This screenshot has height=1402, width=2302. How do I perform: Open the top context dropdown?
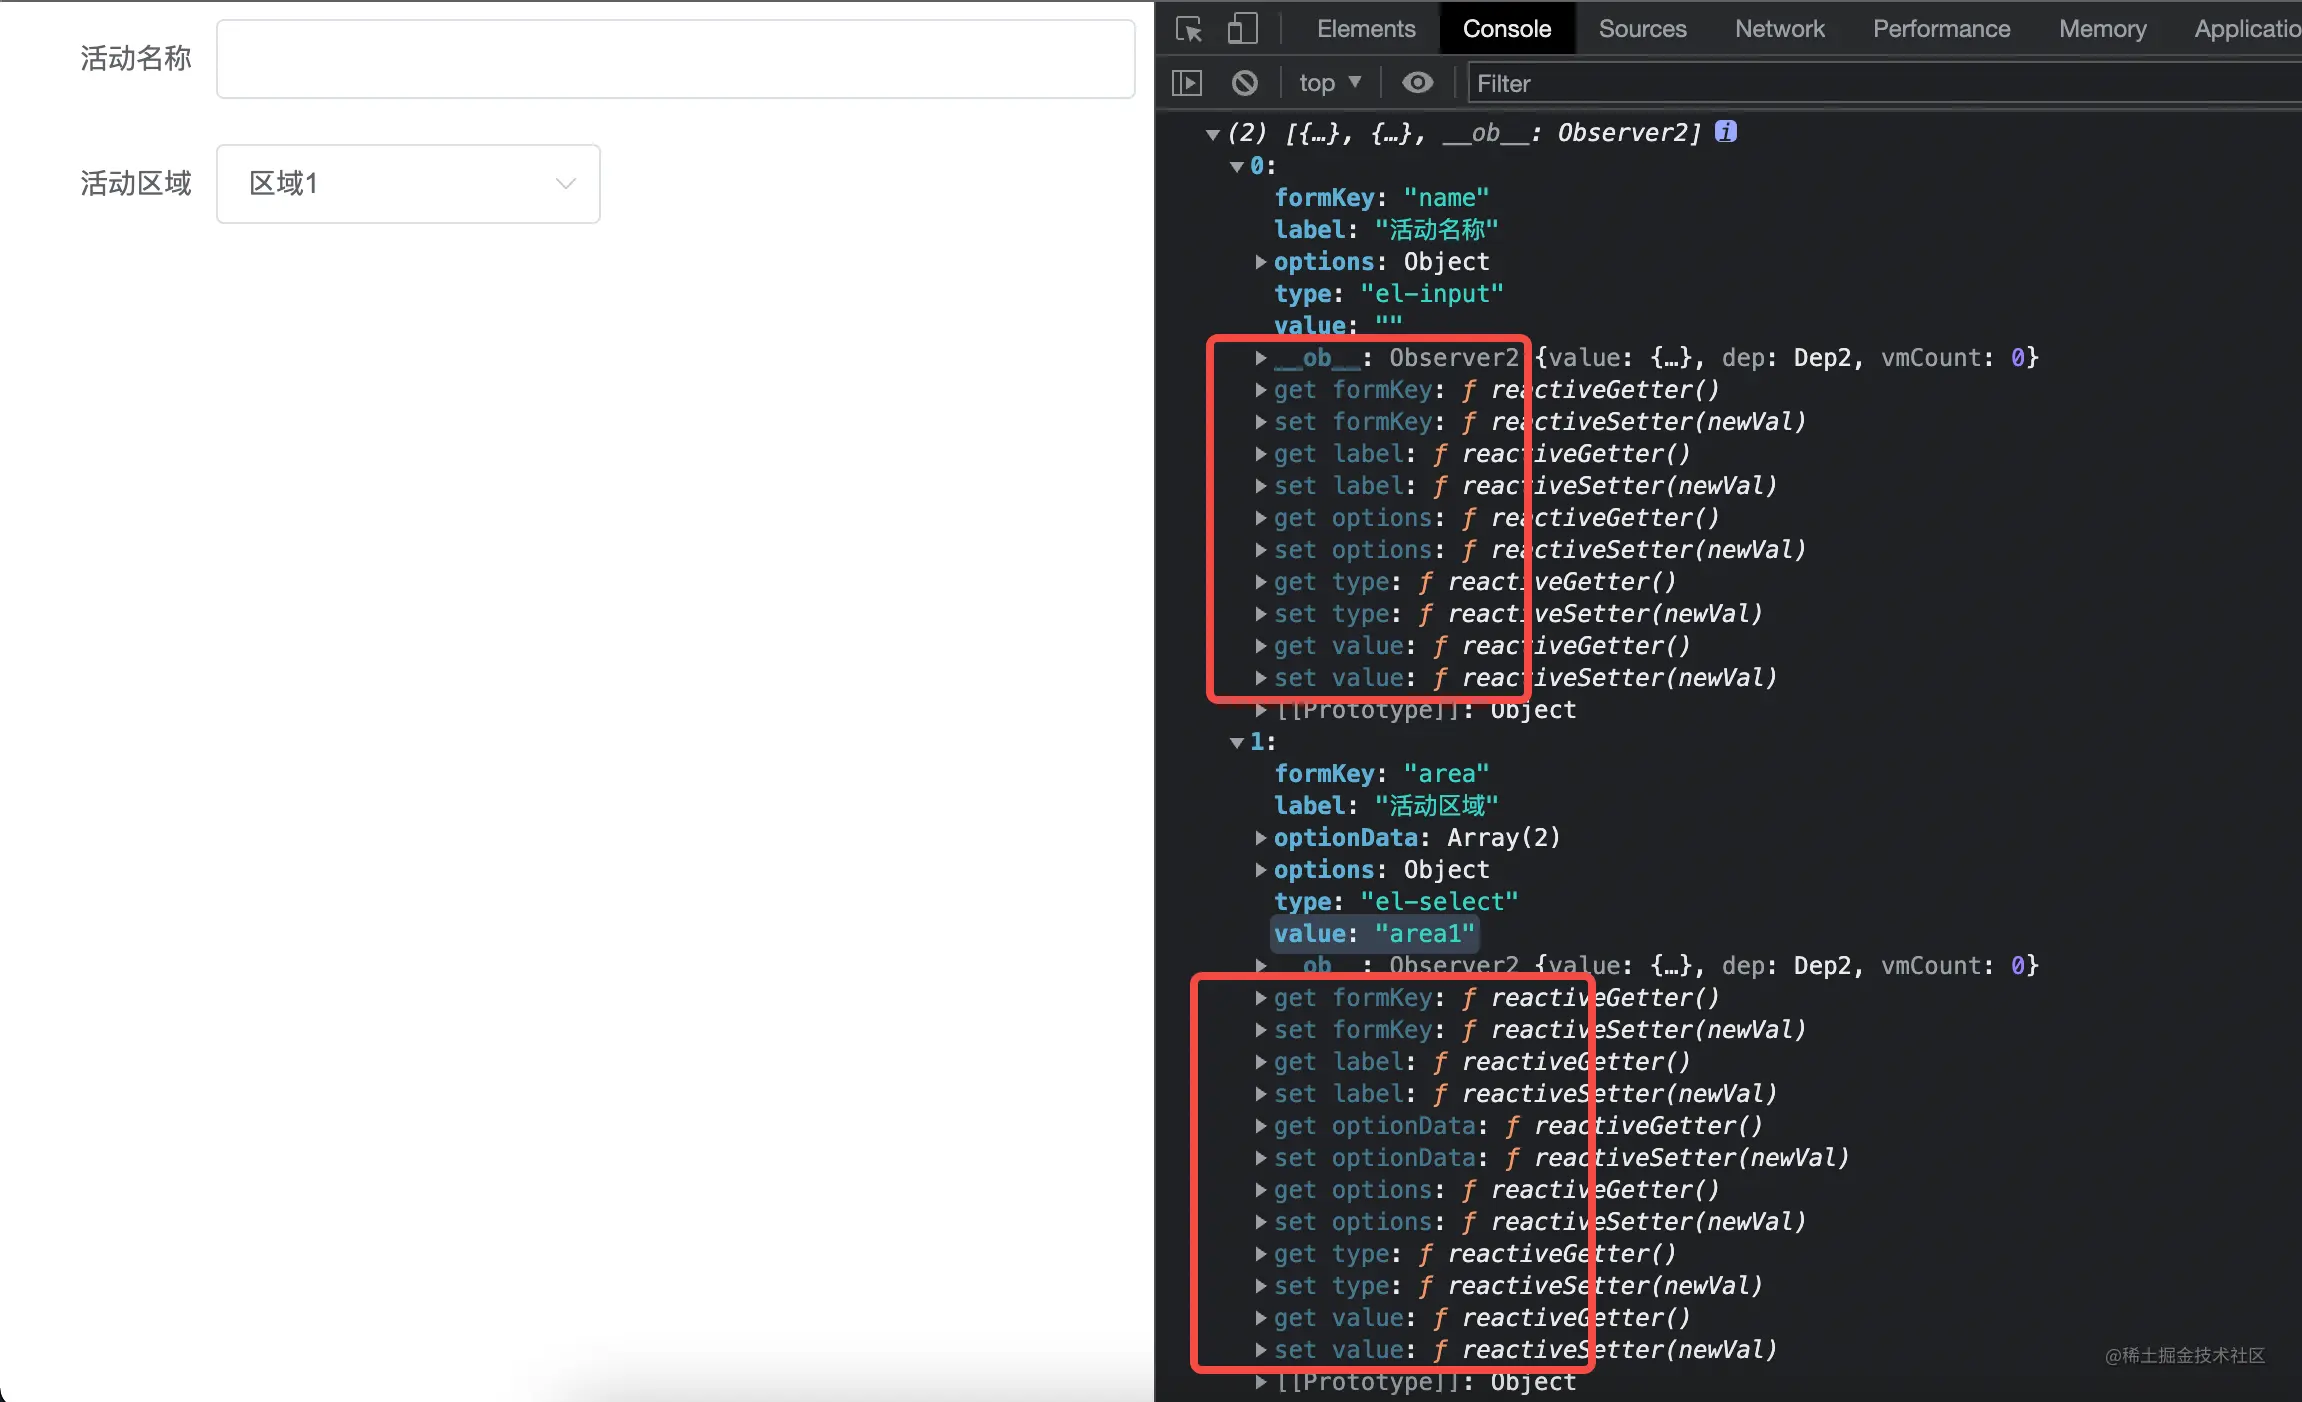1330,83
